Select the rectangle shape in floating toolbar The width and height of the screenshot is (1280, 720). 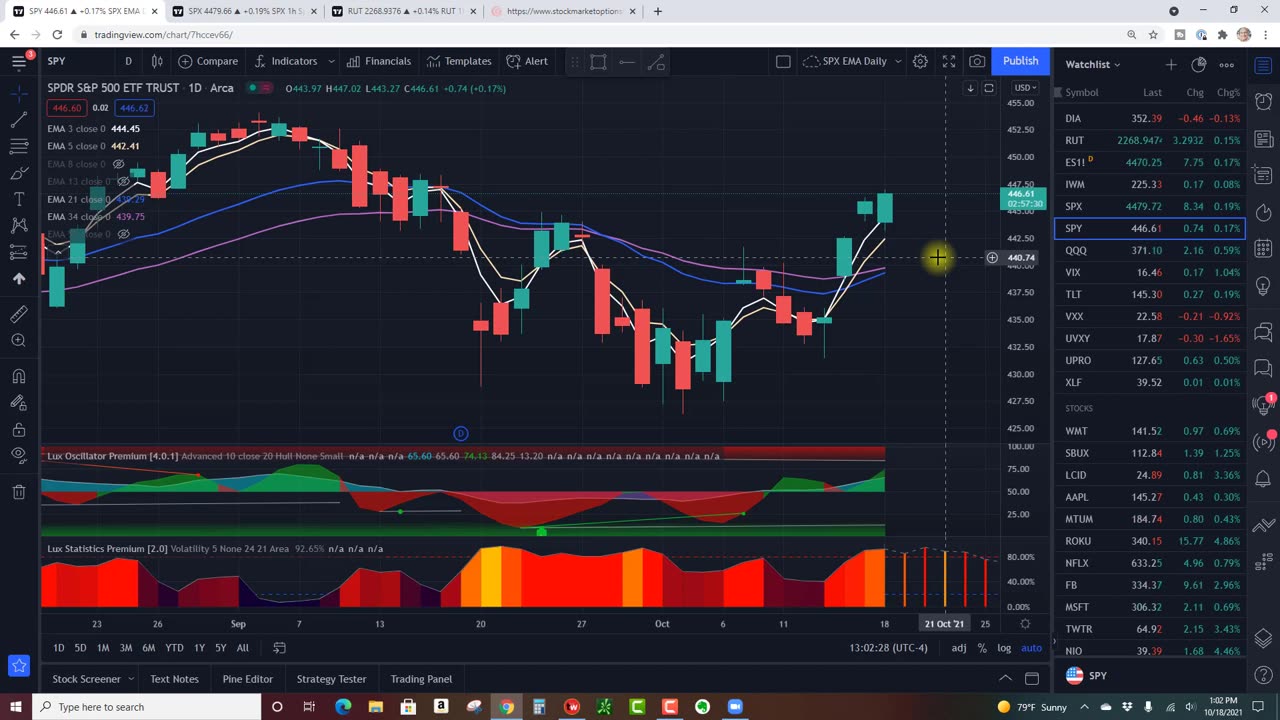tap(598, 62)
